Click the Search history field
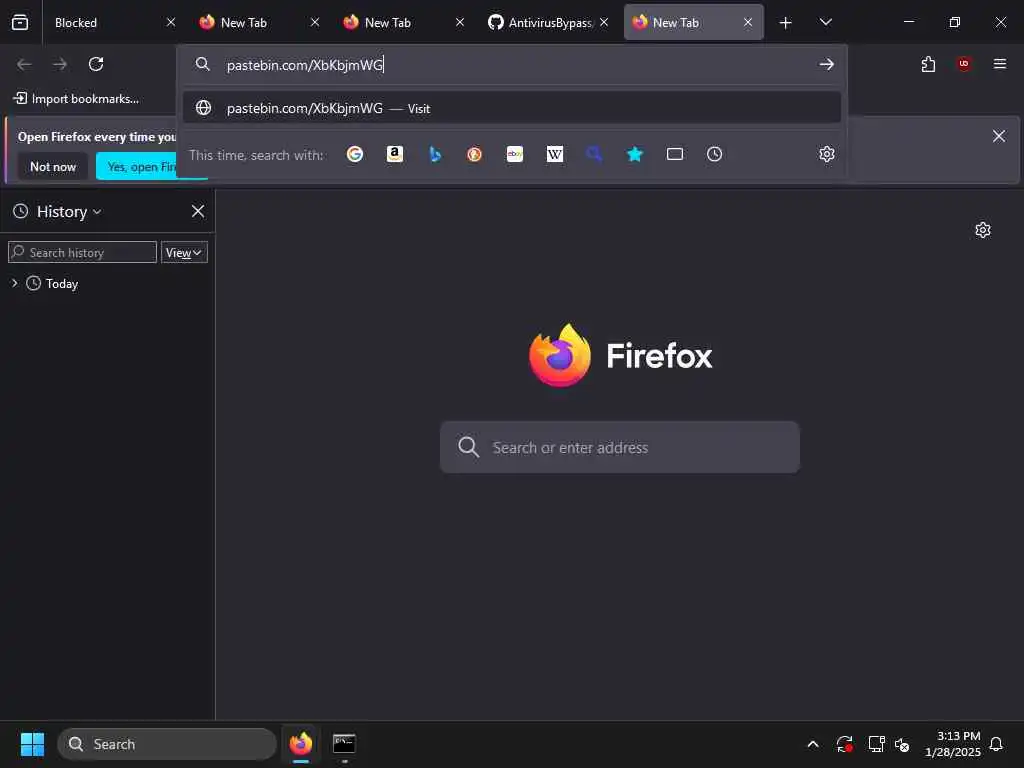Viewport: 1024px width, 768px height. point(82,253)
